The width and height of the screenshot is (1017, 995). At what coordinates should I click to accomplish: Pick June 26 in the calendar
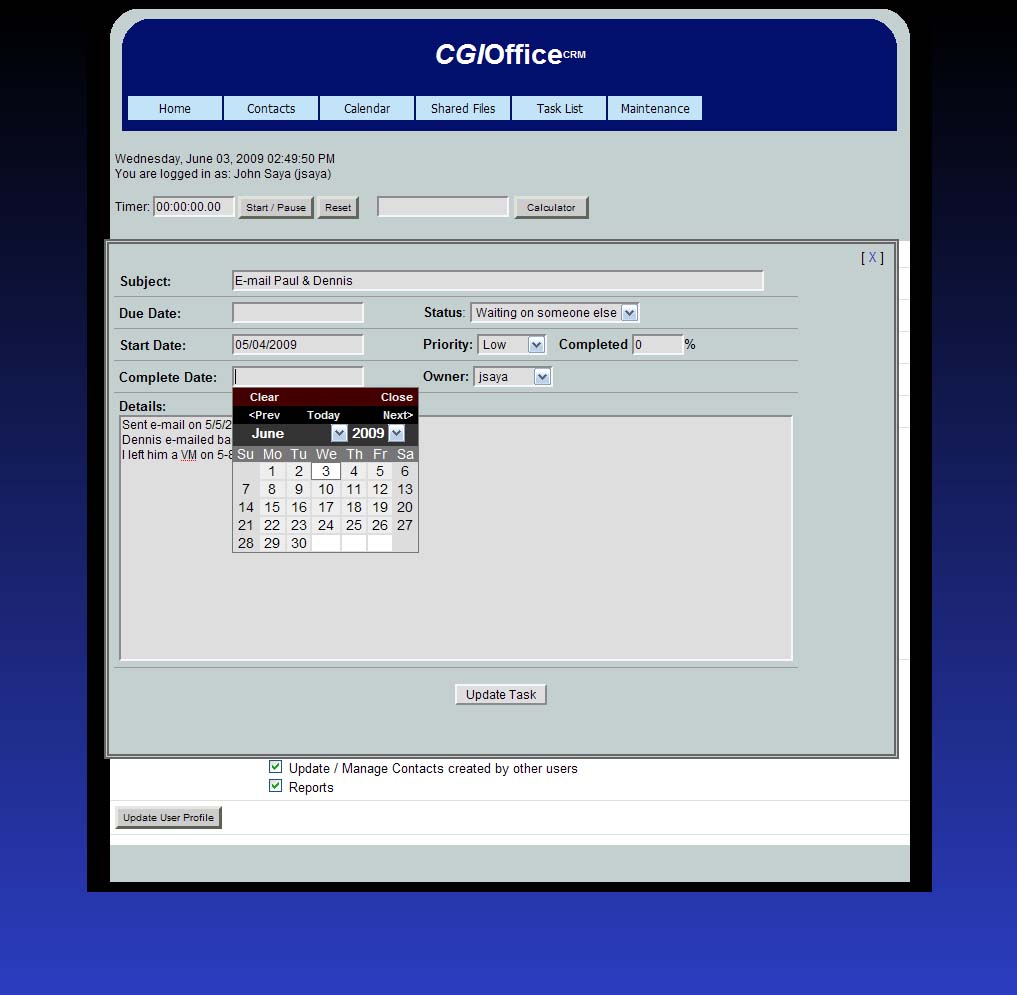[x=380, y=525]
